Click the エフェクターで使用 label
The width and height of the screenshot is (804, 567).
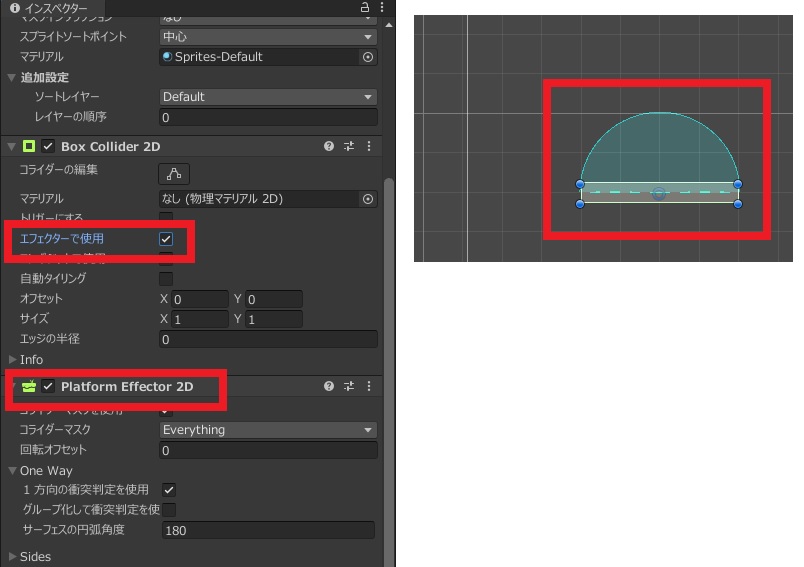coord(62,239)
